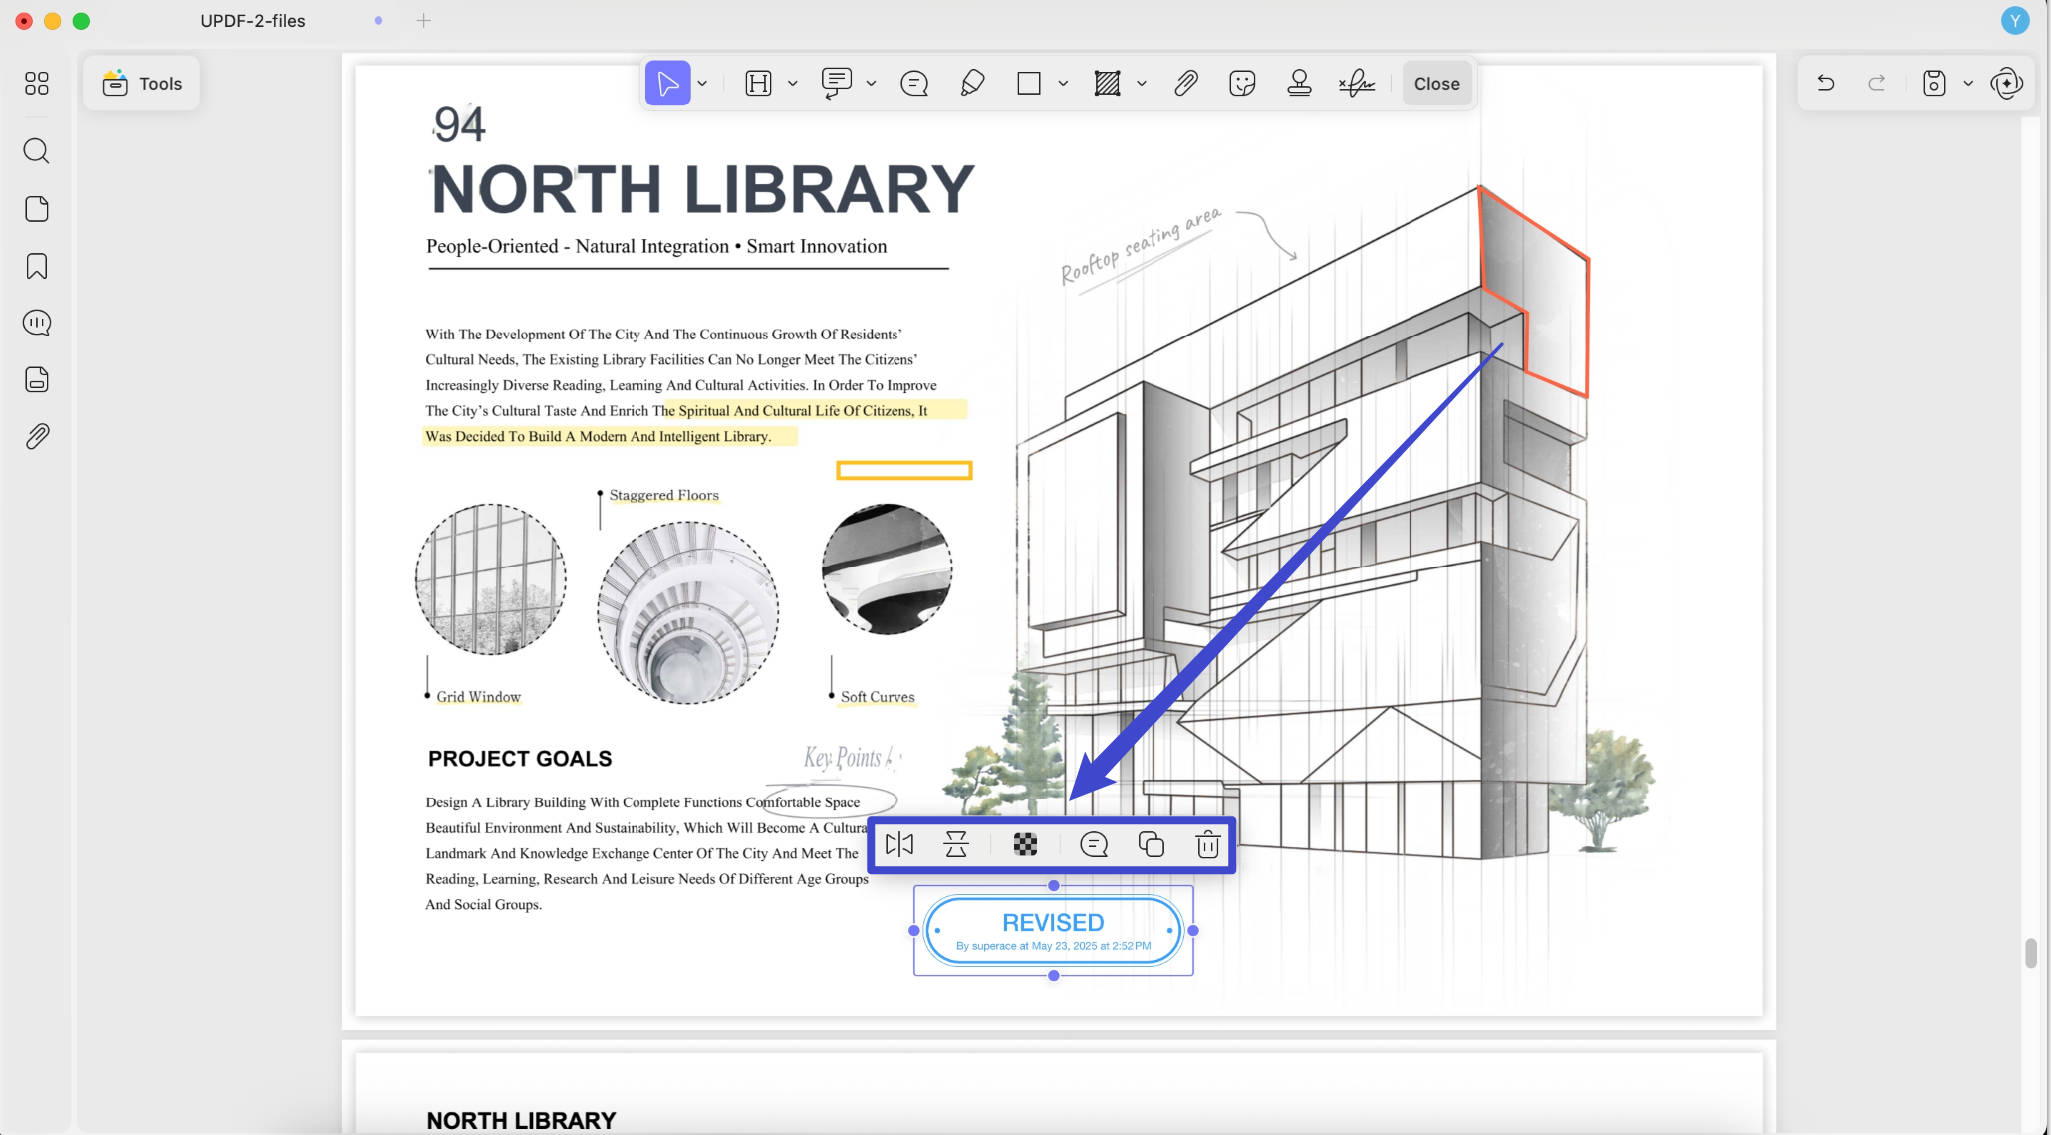
Task: Click the NORTH LIBRARY heading
Action: coord(703,189)
